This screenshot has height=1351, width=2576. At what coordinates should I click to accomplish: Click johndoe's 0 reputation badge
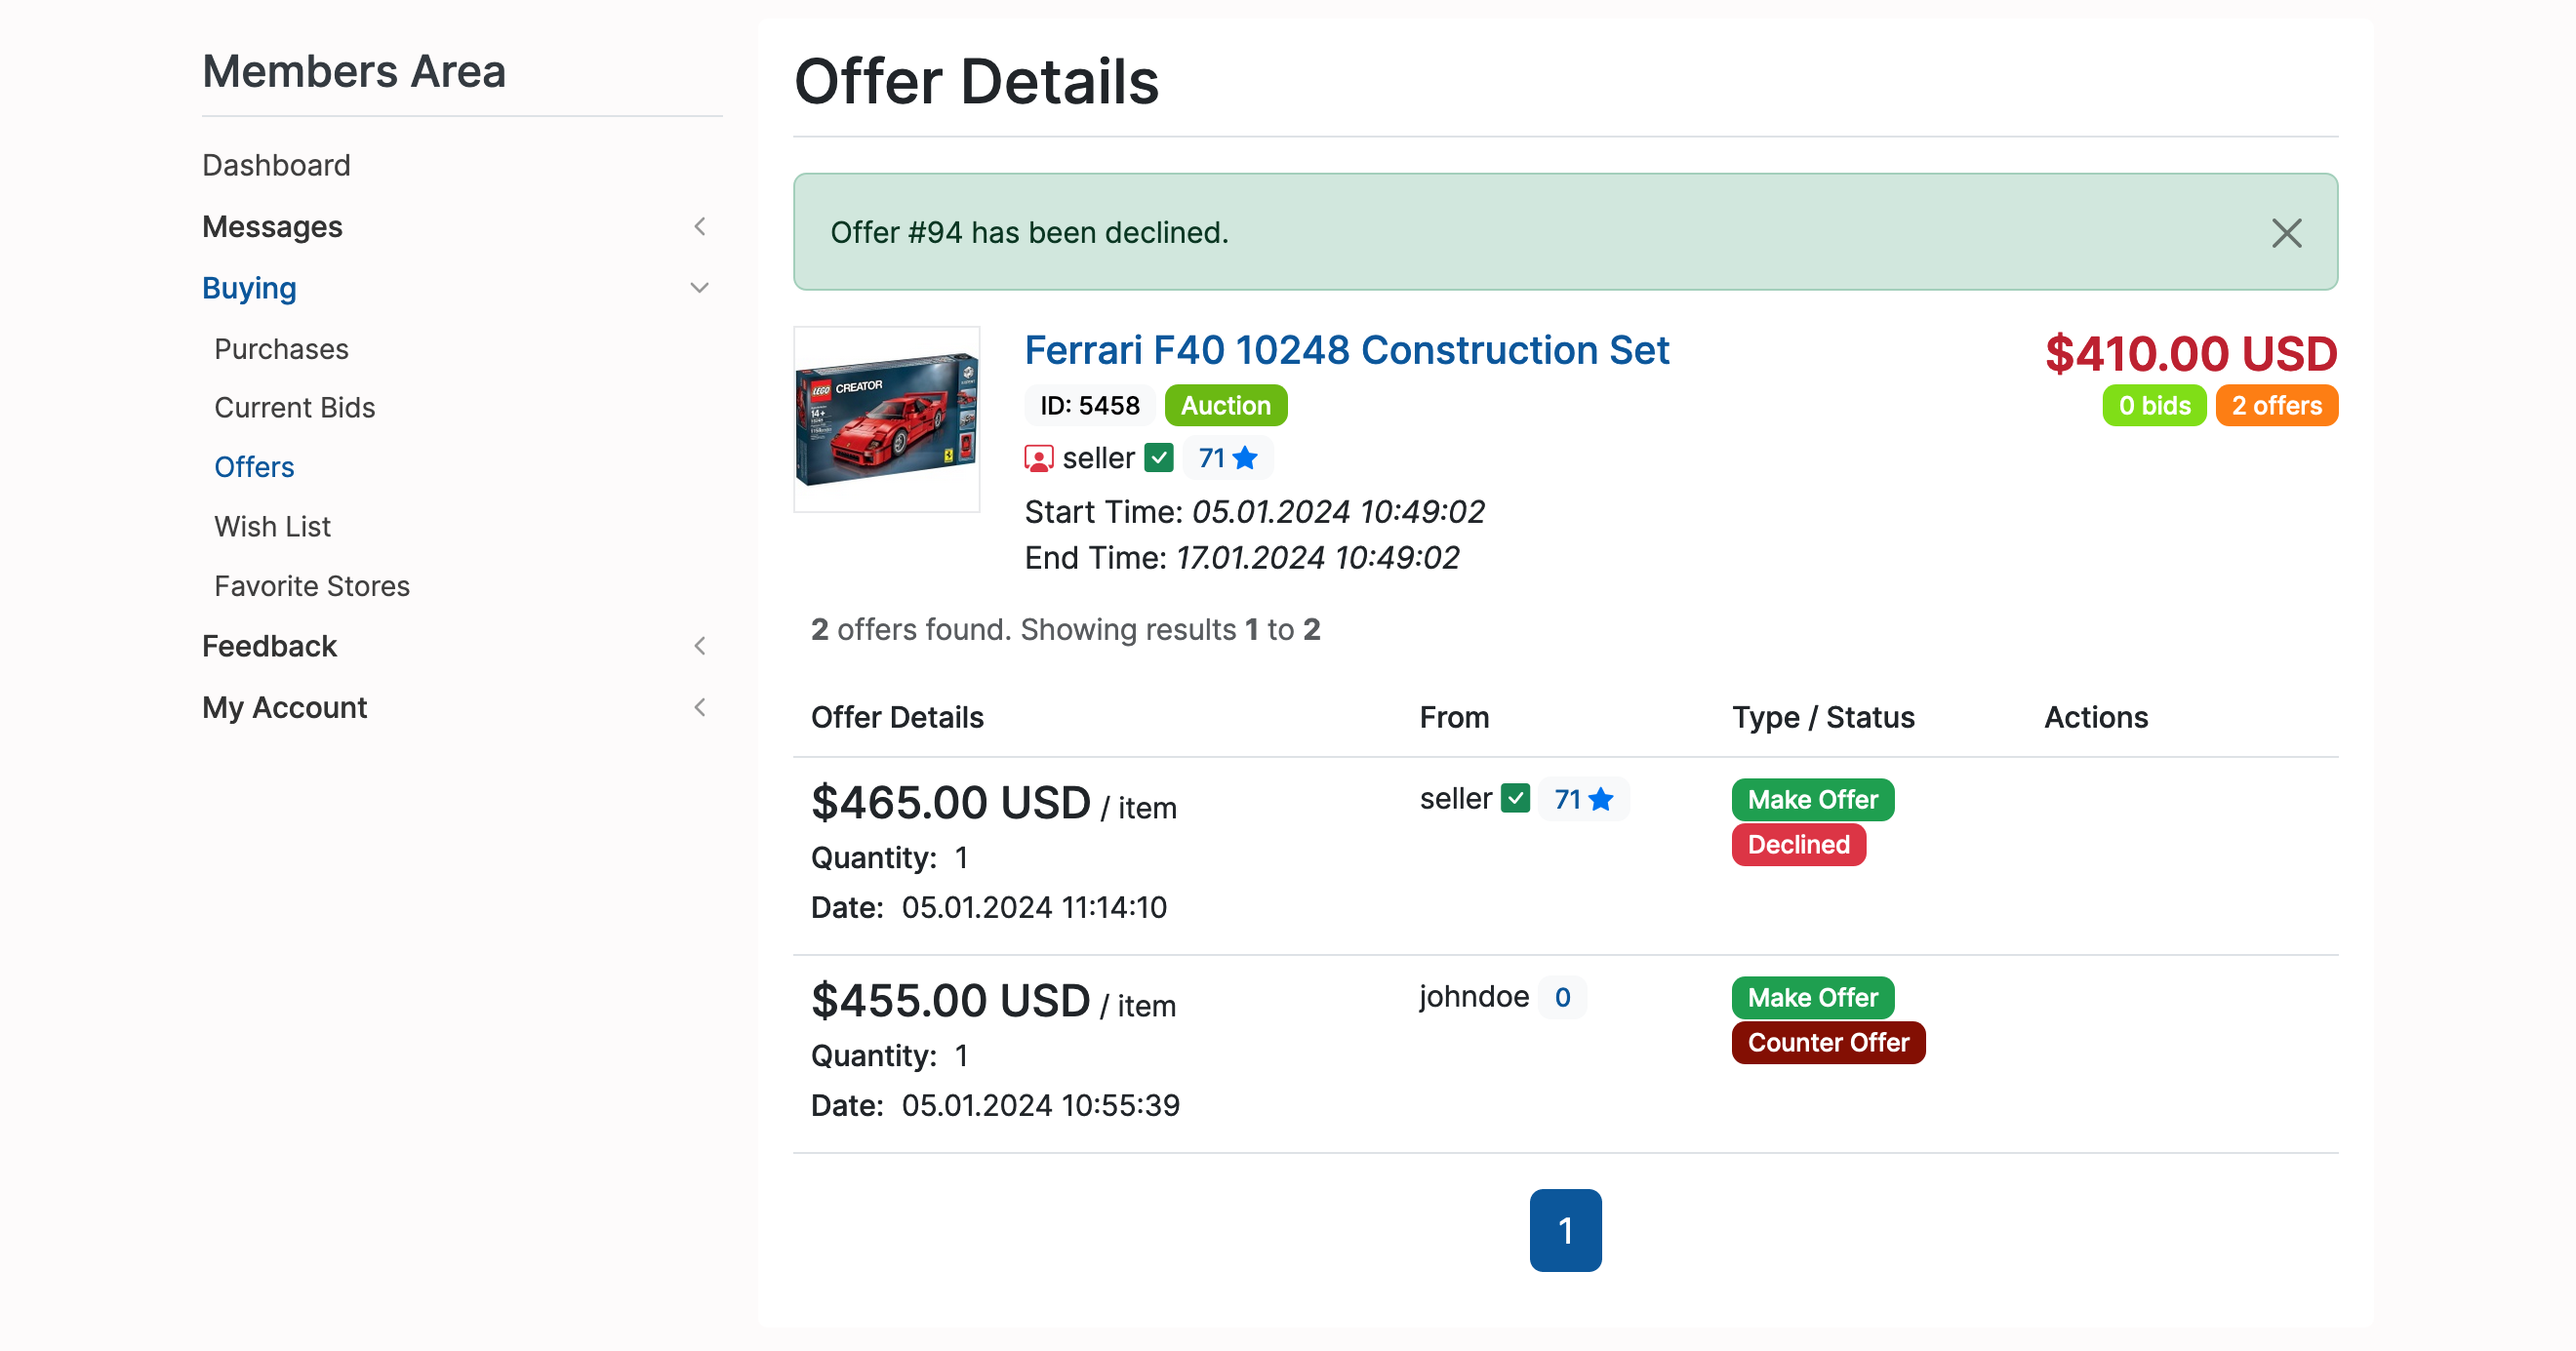click(1562, 997)
